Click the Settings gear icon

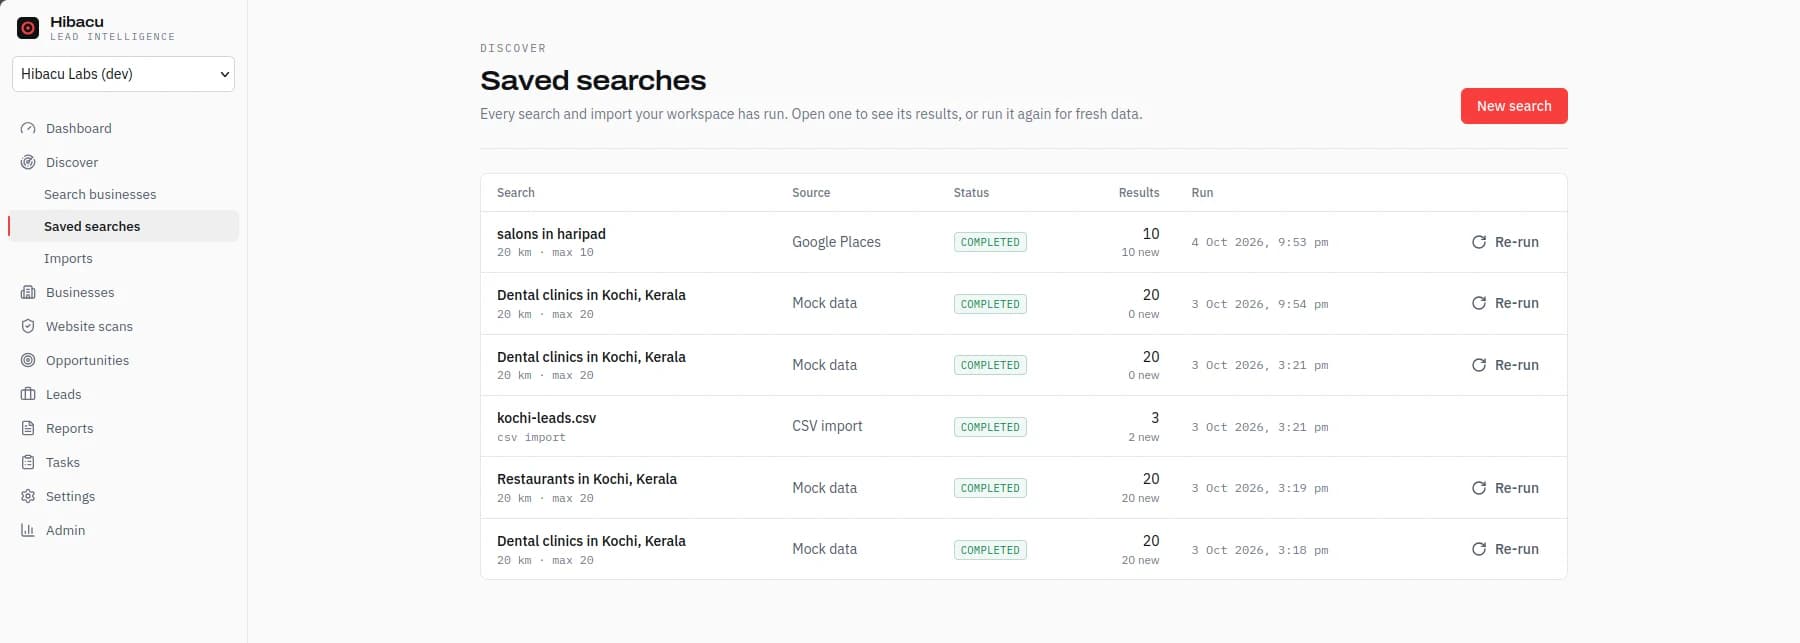point(28,496)
